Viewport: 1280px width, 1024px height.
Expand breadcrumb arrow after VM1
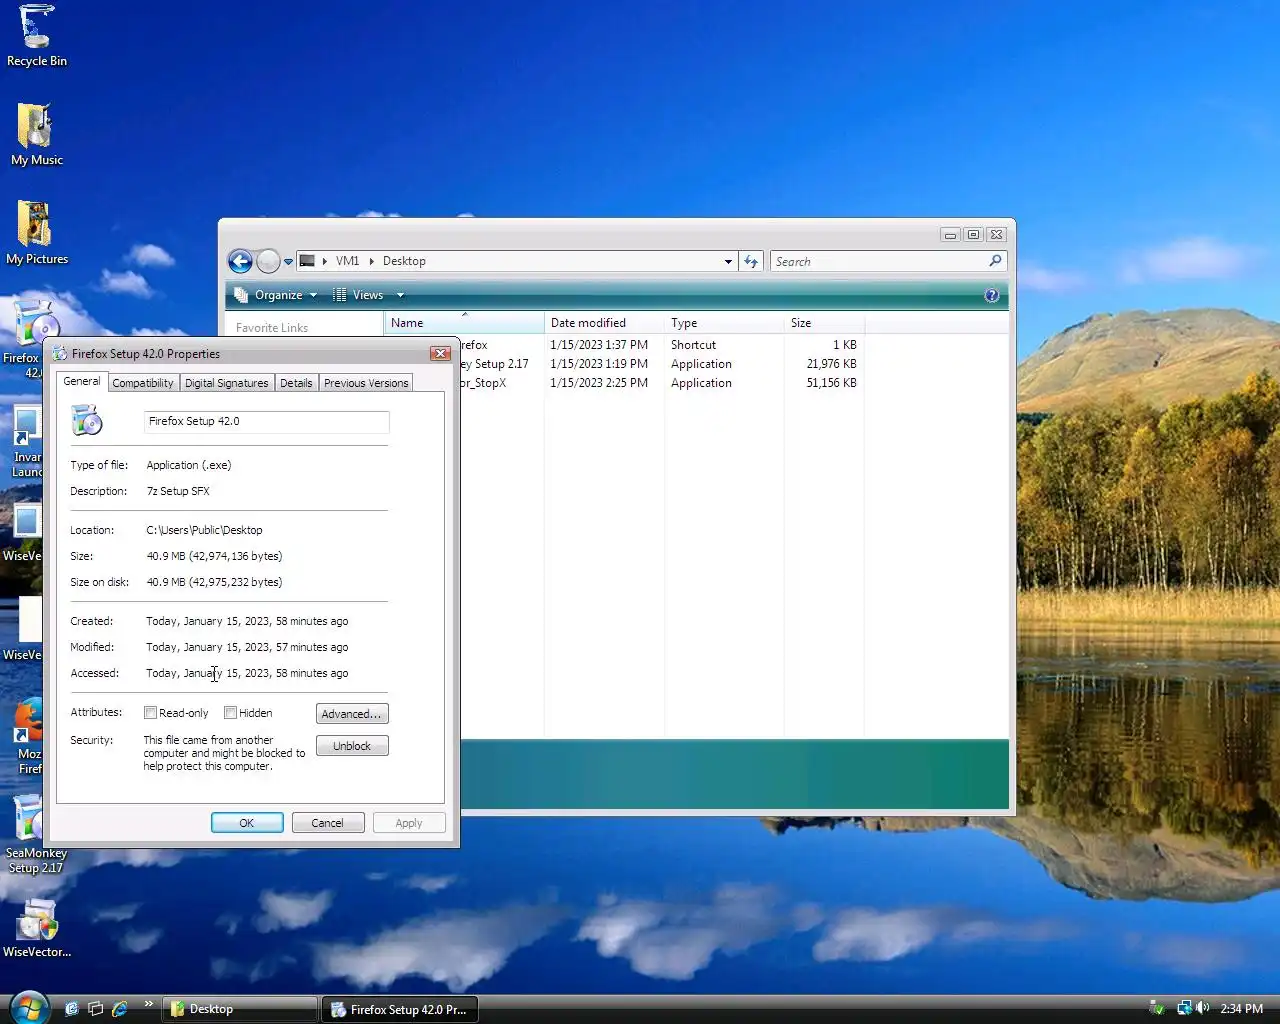(372, 261)
